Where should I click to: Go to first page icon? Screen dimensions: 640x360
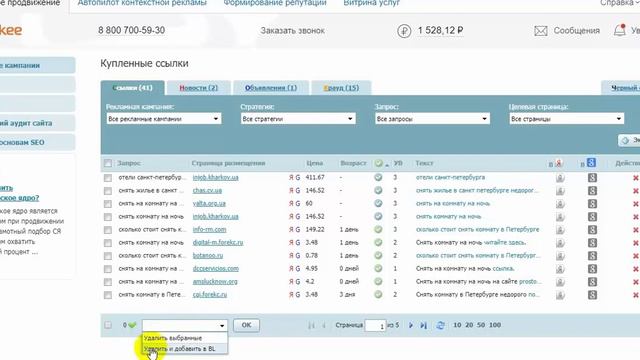point(311,325)
